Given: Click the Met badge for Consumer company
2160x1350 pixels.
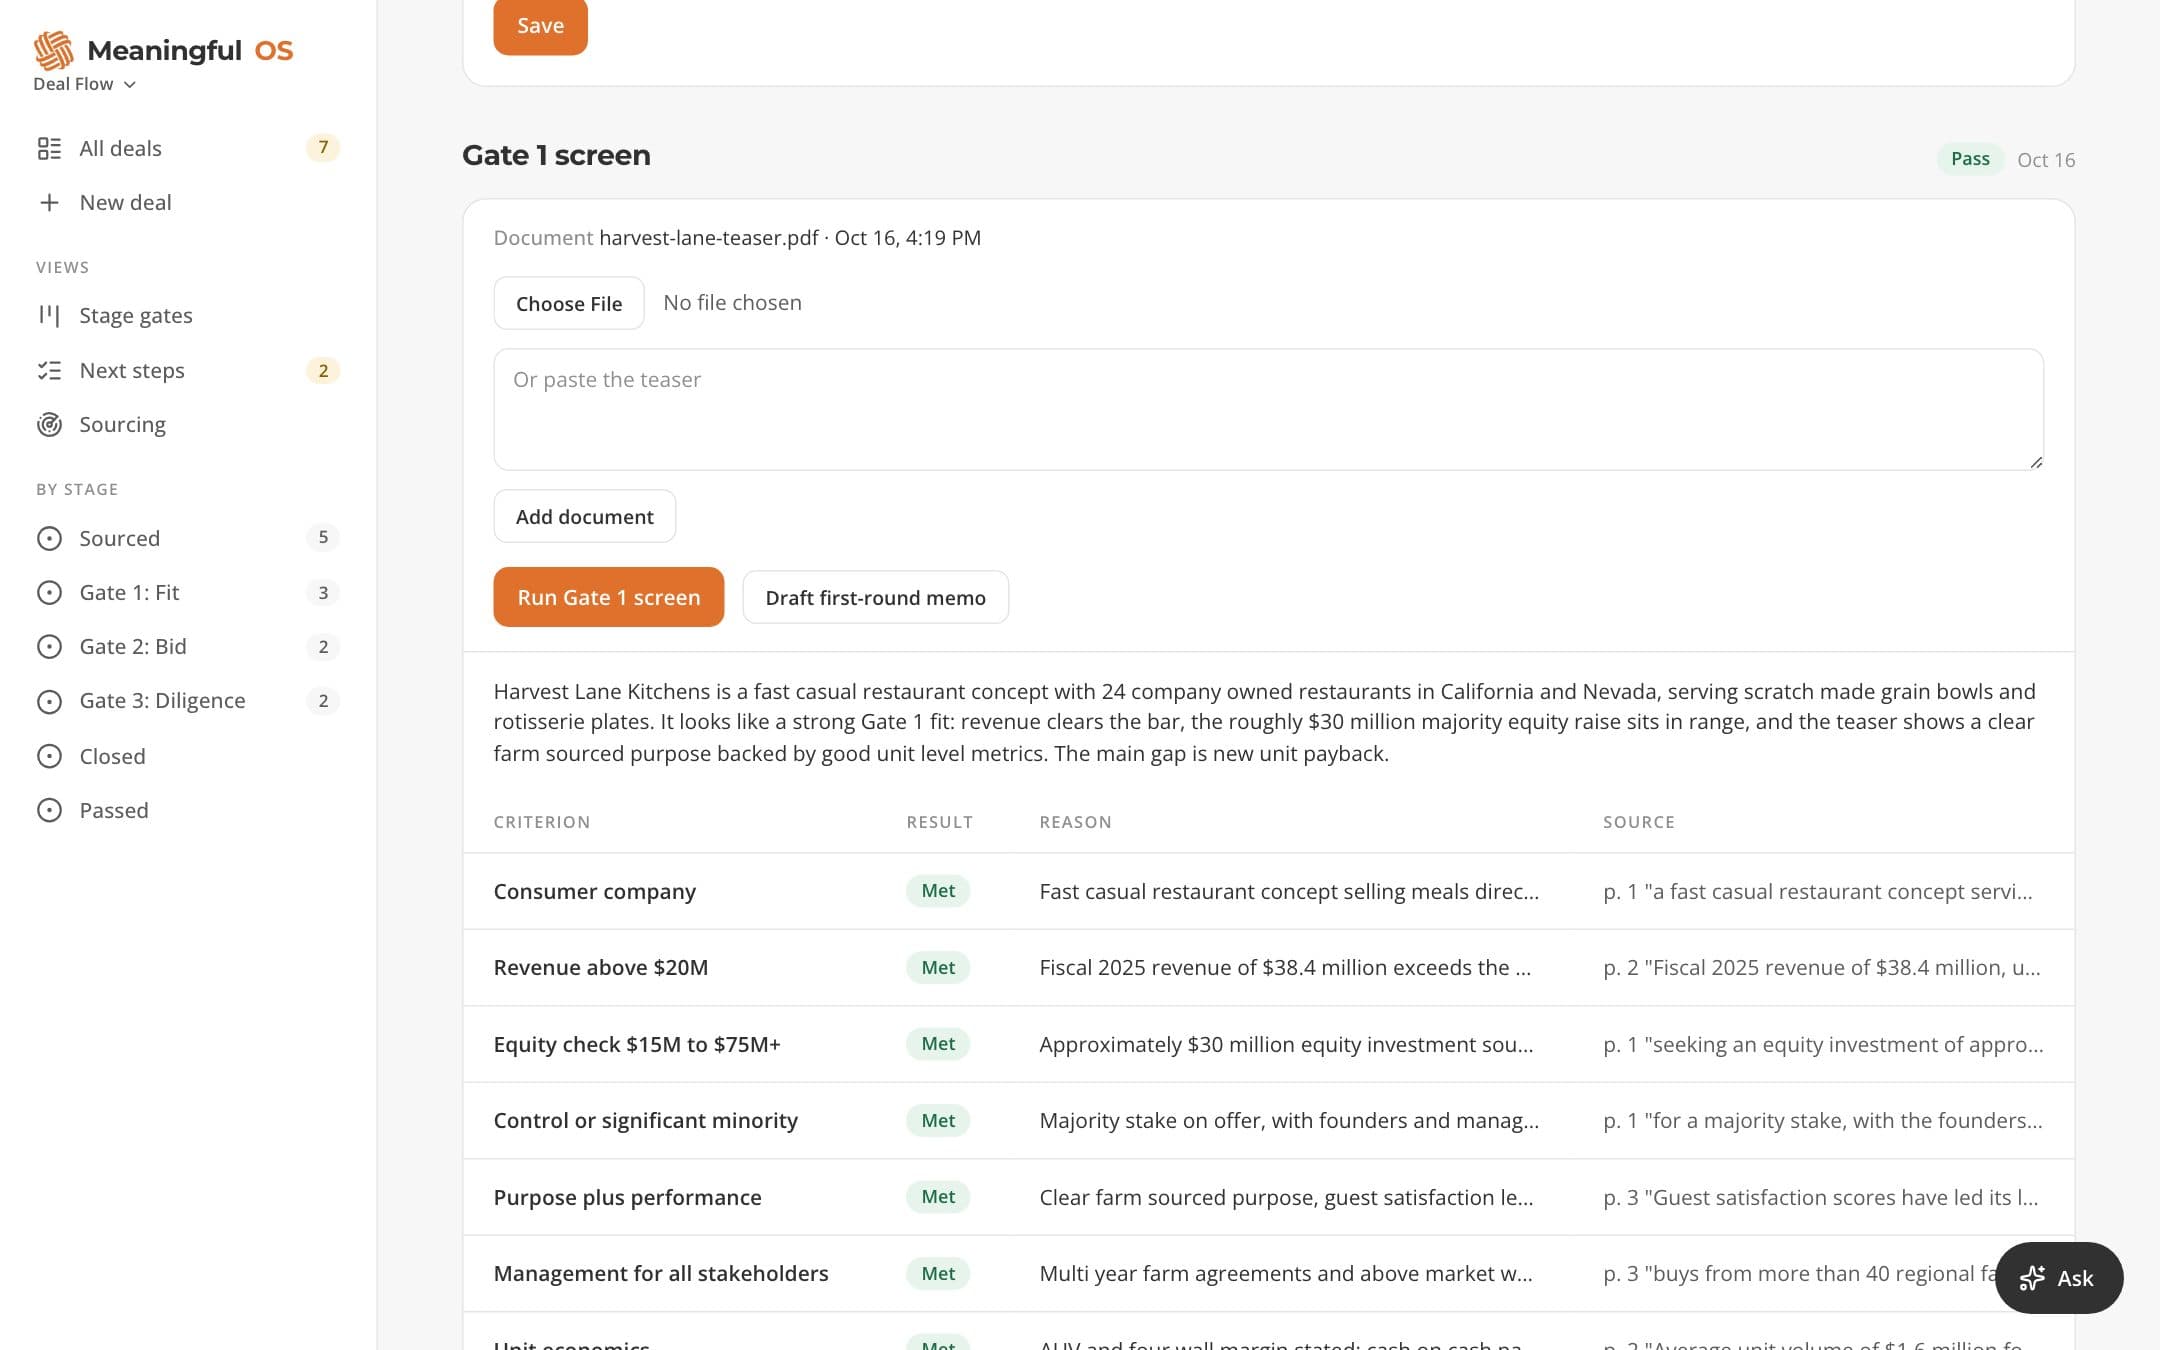Looking at the screenshot, I should point(938,891).
